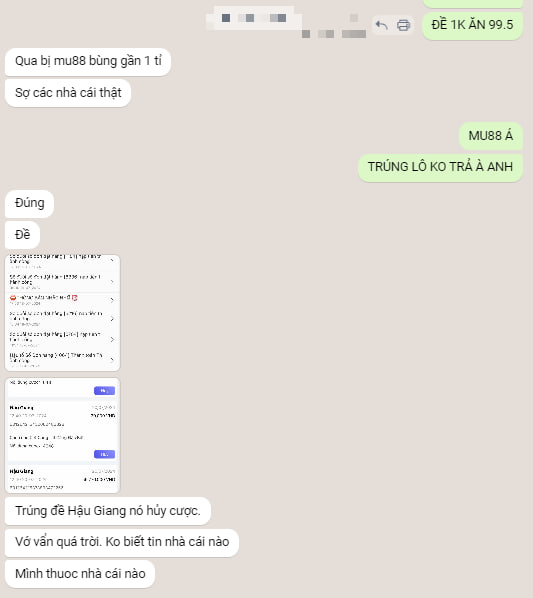
Task: Select the "Mình thuoc nhà cái nào" message
Action: tap(80, 574)
